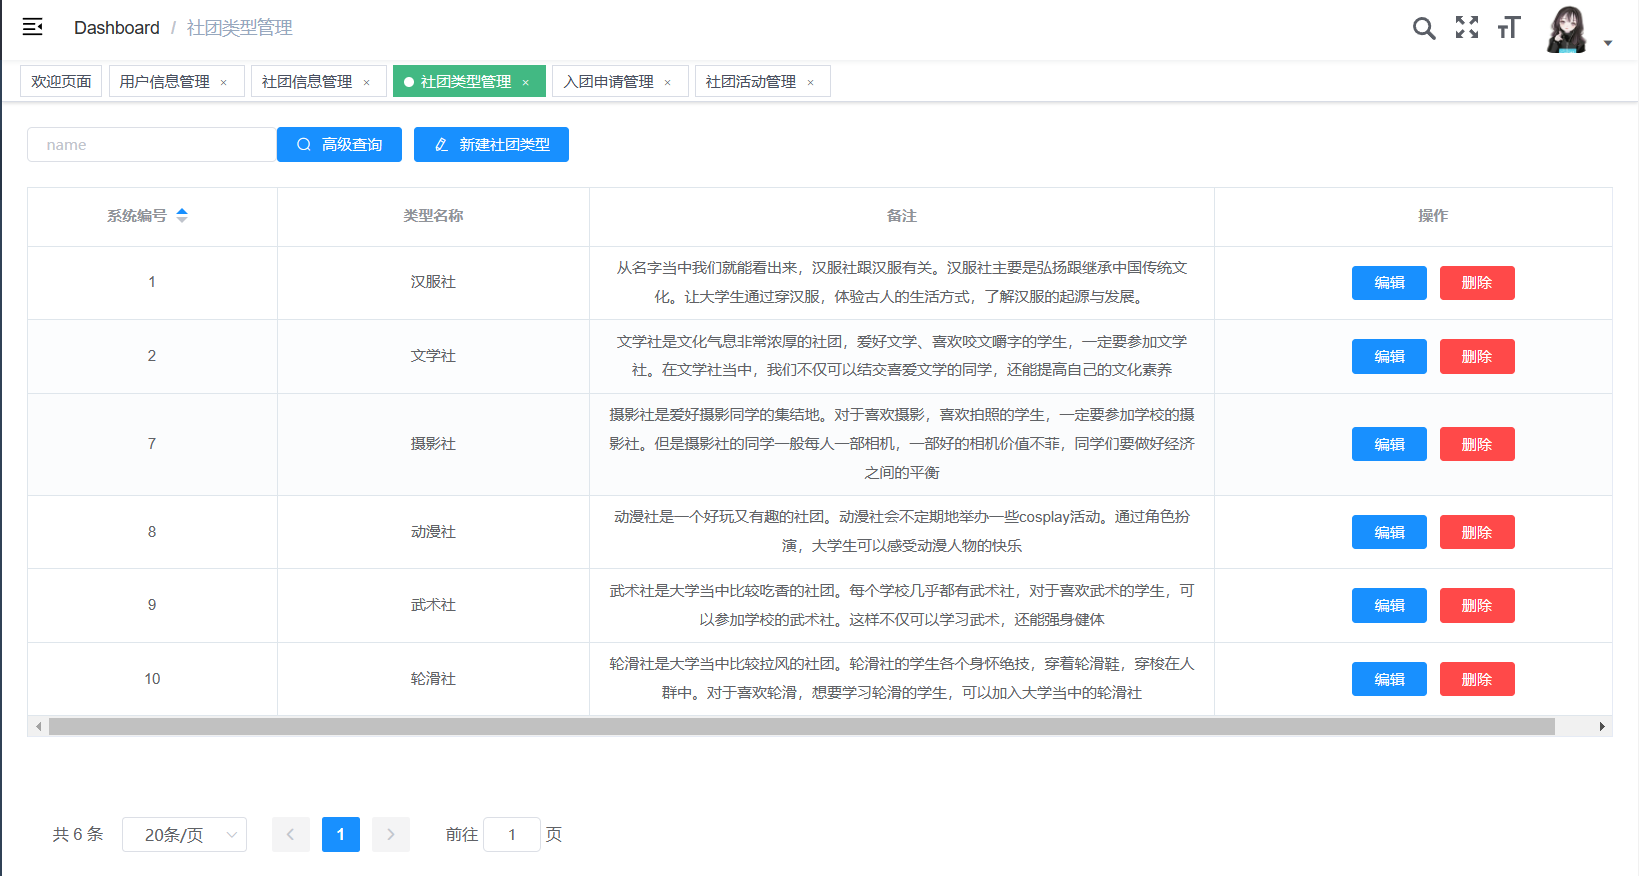The image size is (1639, 876).
Task: Switch to the 欢迎页面 tab
Action: [61, 82]
